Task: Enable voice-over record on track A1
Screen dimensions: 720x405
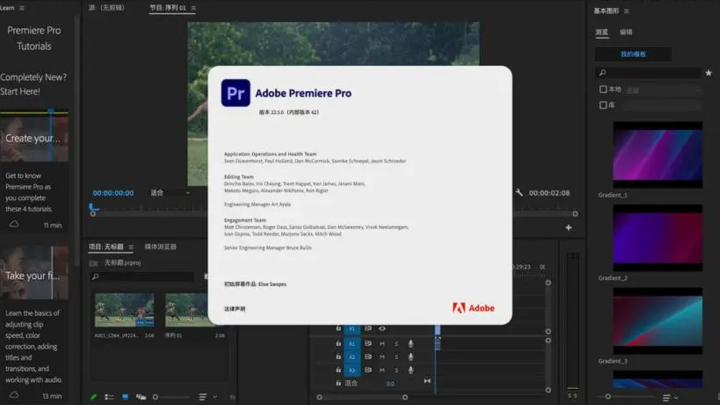Action: tap(411, 343)
